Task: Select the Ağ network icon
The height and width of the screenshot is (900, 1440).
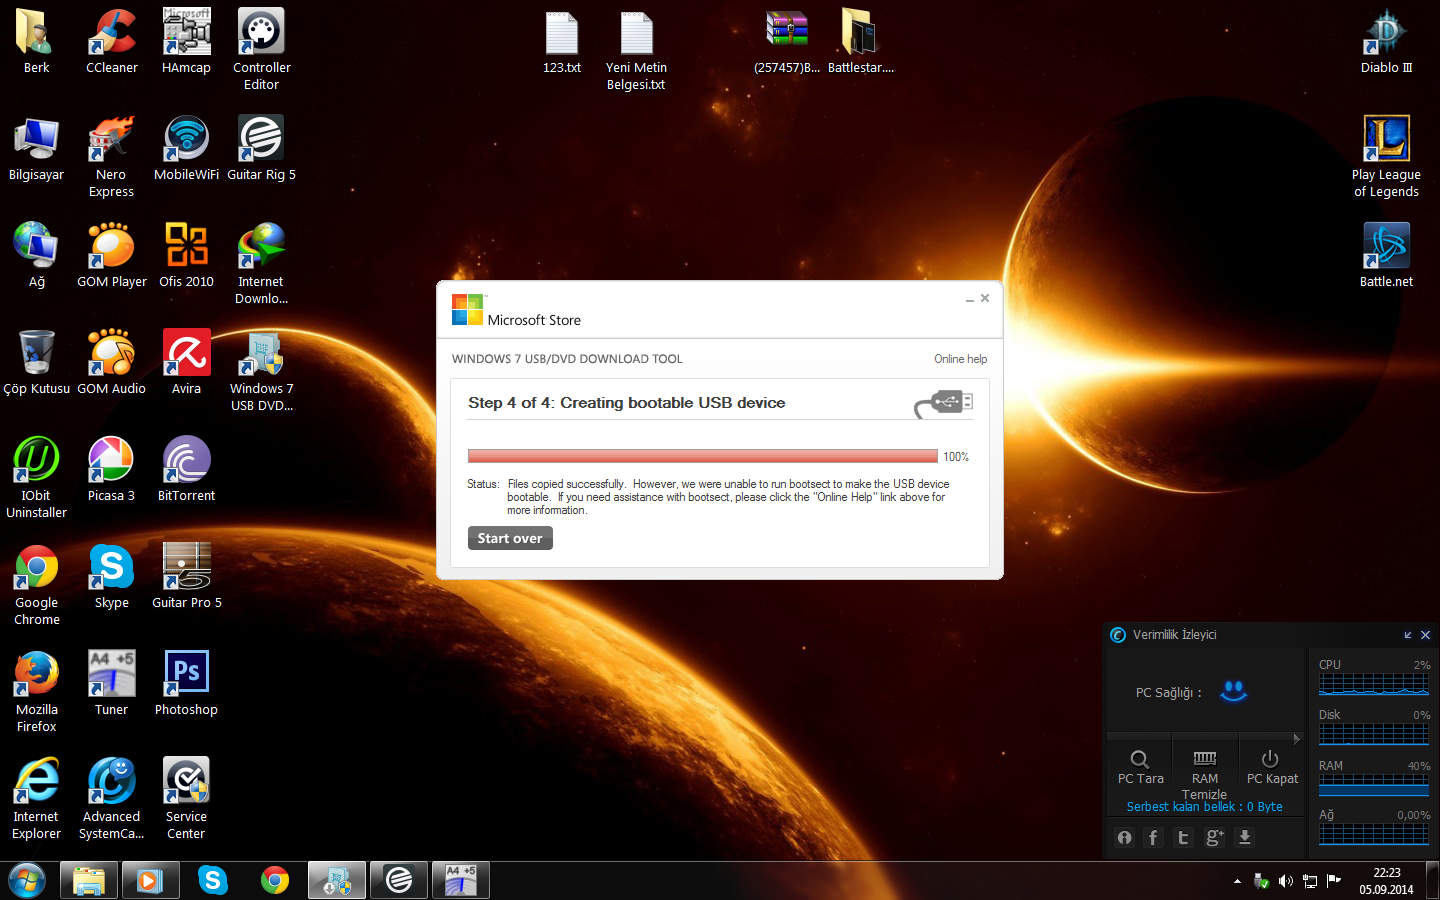Action: point(36,255)
